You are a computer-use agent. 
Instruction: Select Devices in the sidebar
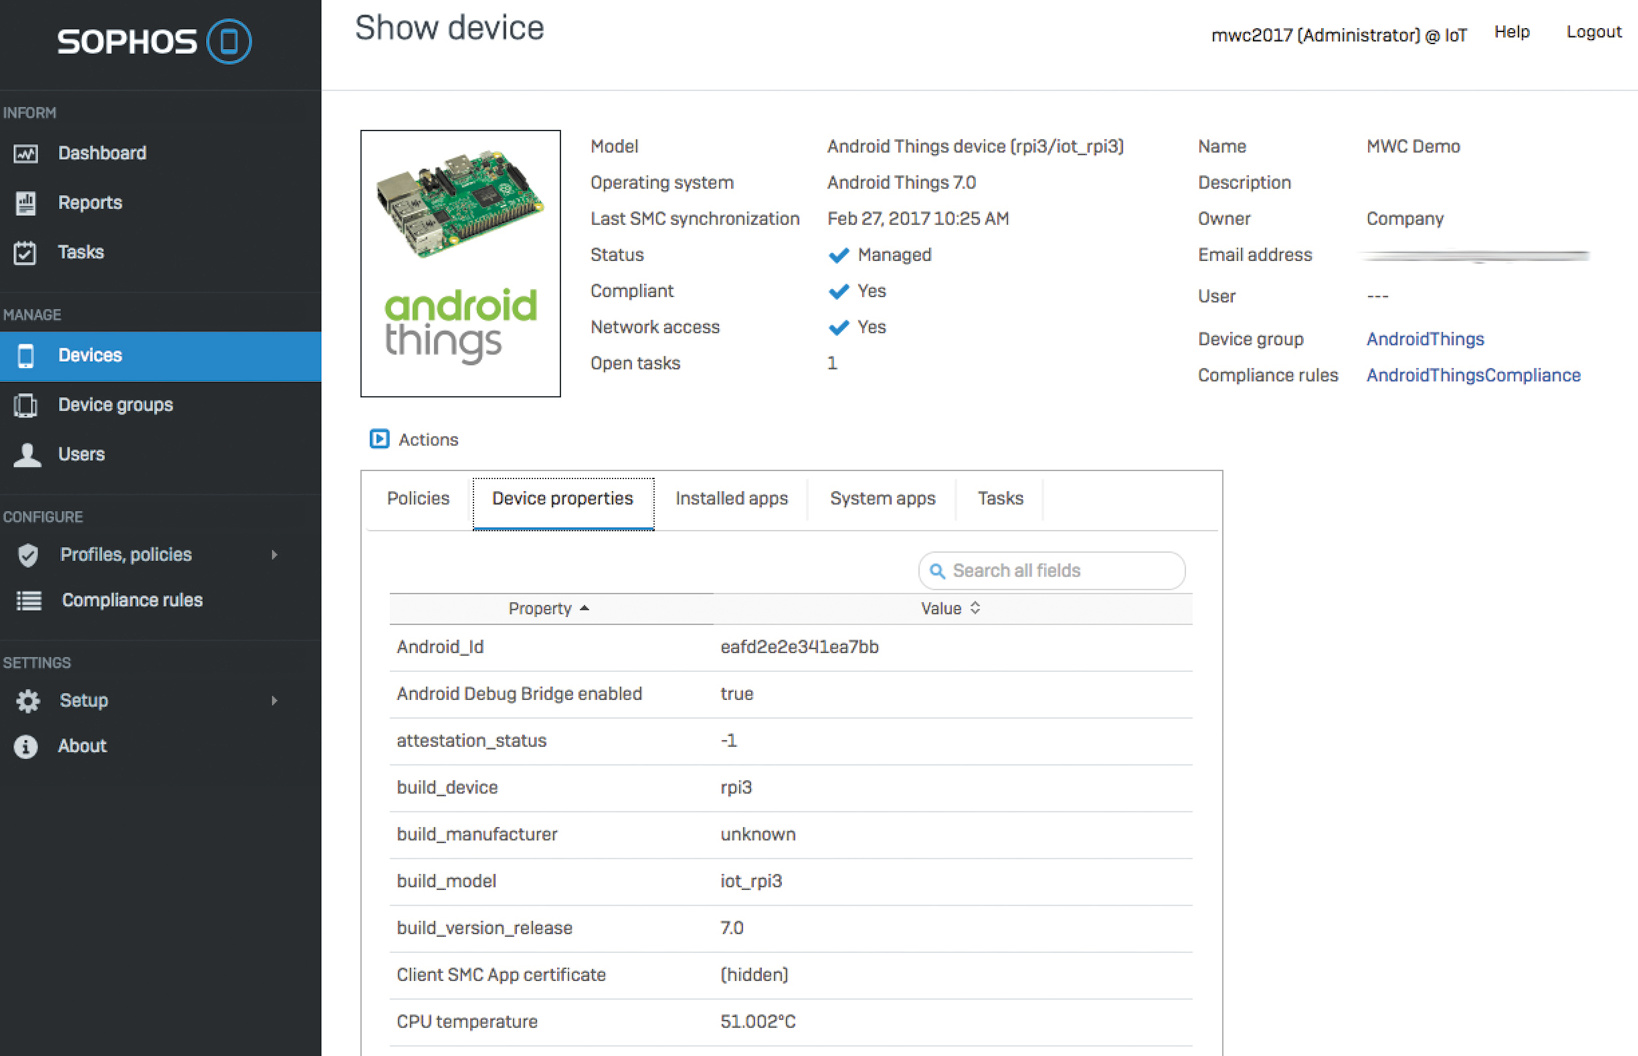[x=160, y=356]
